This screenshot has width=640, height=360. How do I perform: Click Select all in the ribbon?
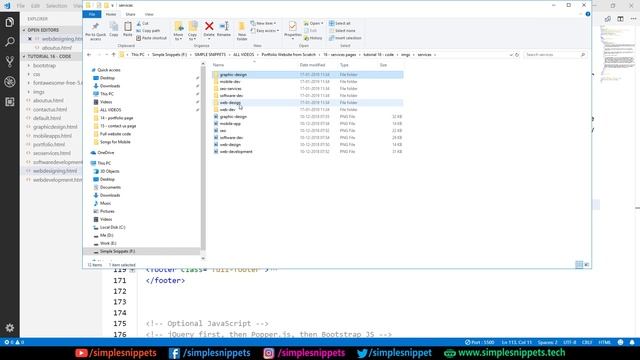click(x=340, y=23)
